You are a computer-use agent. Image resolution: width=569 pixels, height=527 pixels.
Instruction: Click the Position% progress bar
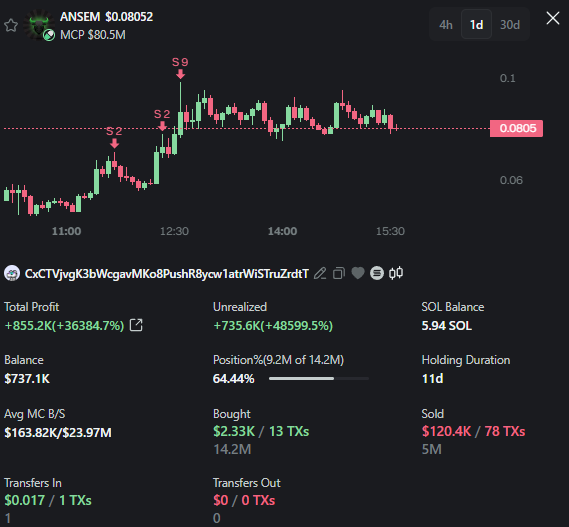(319, 379)
